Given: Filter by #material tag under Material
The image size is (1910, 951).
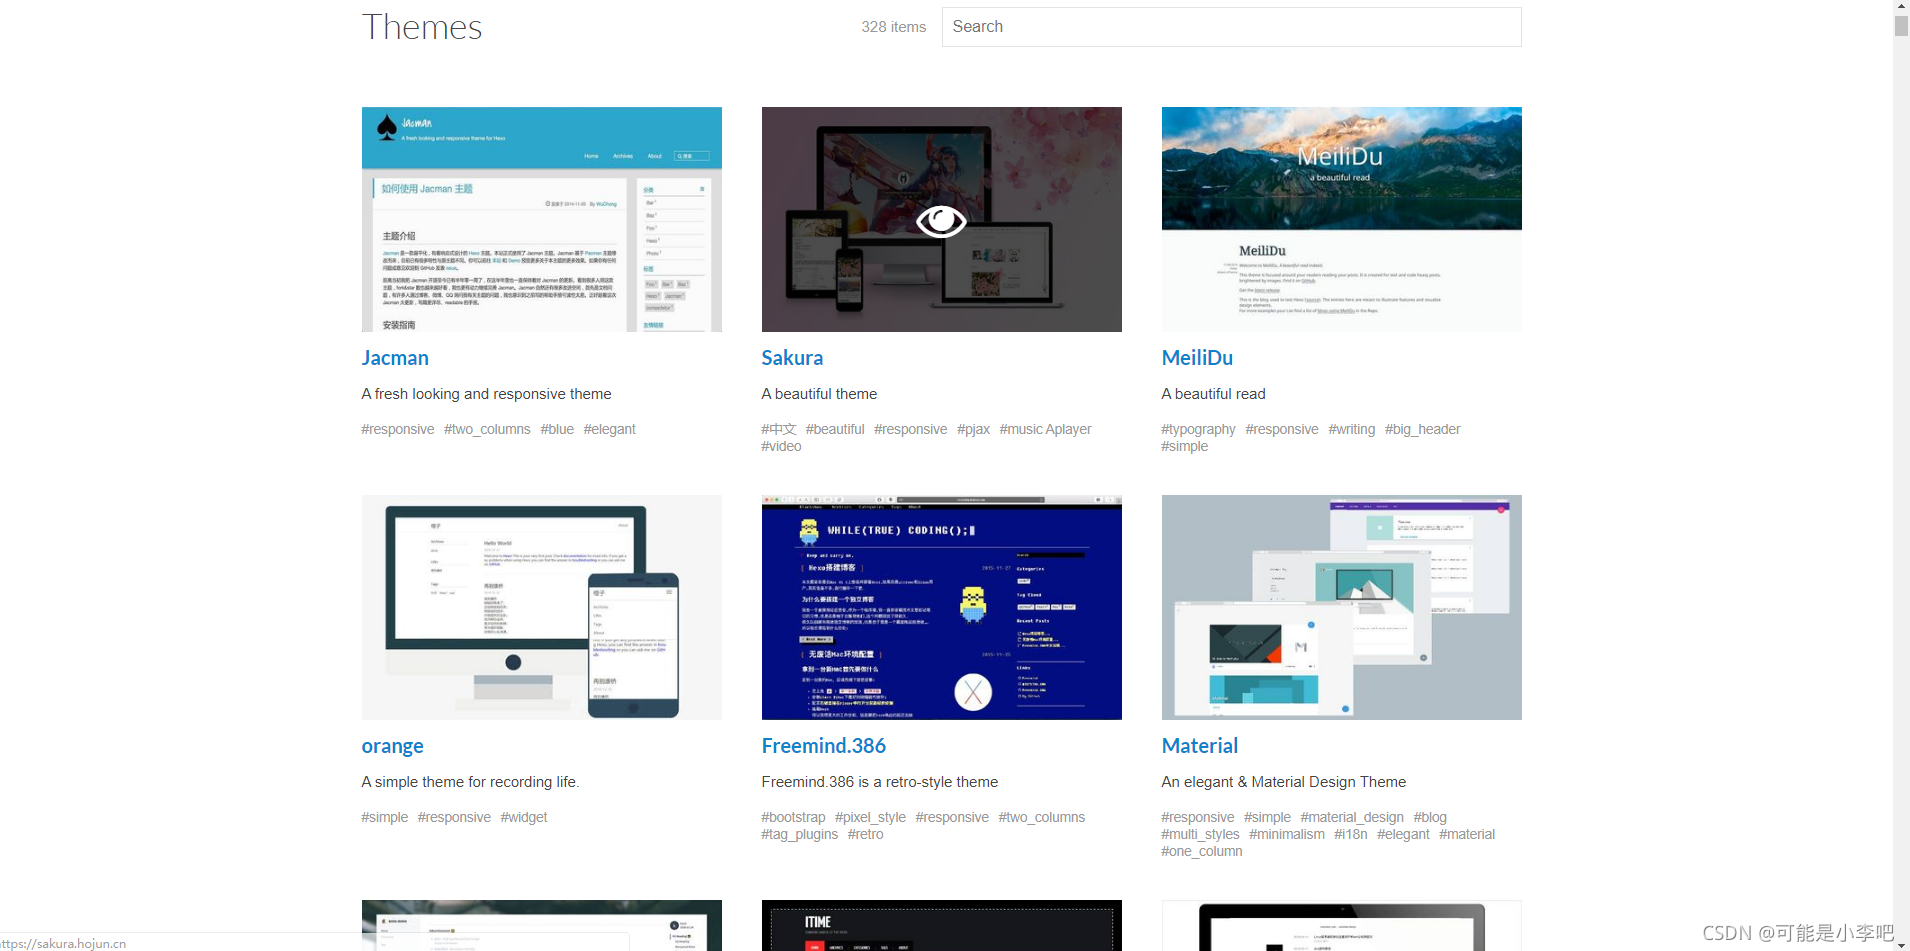Looking at the screenshot, I should [x=1466, y=834].
